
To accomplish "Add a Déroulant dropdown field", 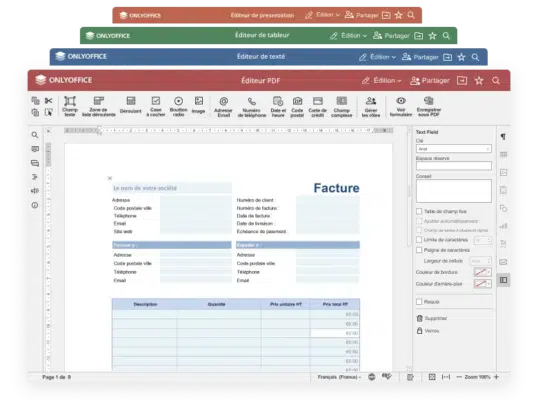I will (130, 105).
